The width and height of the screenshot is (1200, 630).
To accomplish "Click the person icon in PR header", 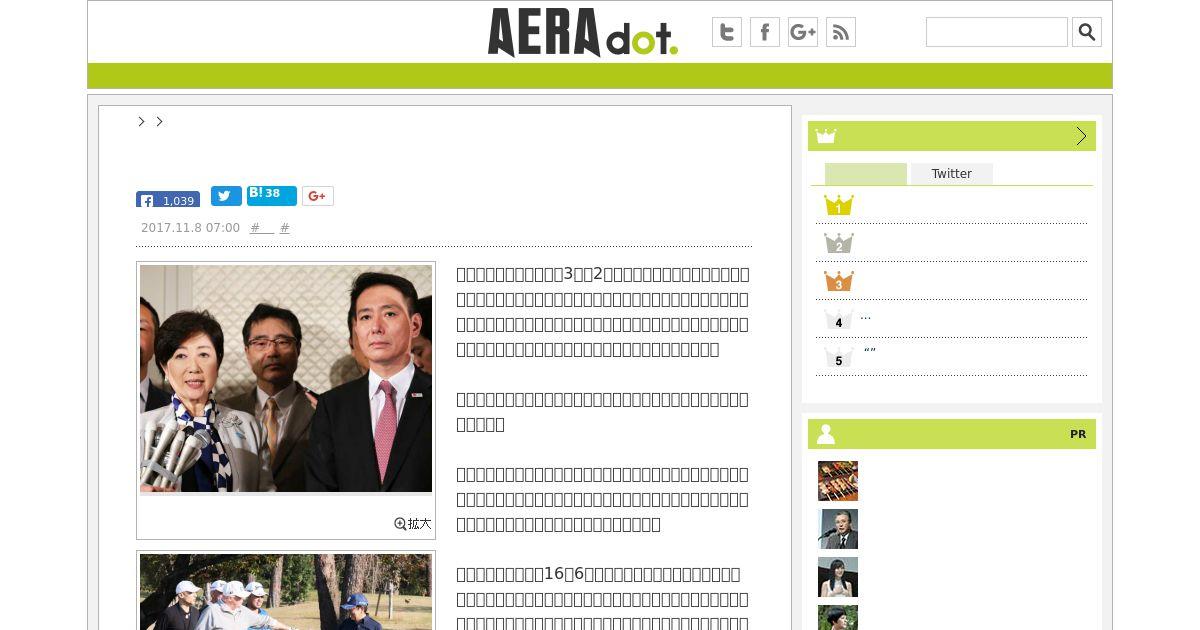I will tap(826, 434).
